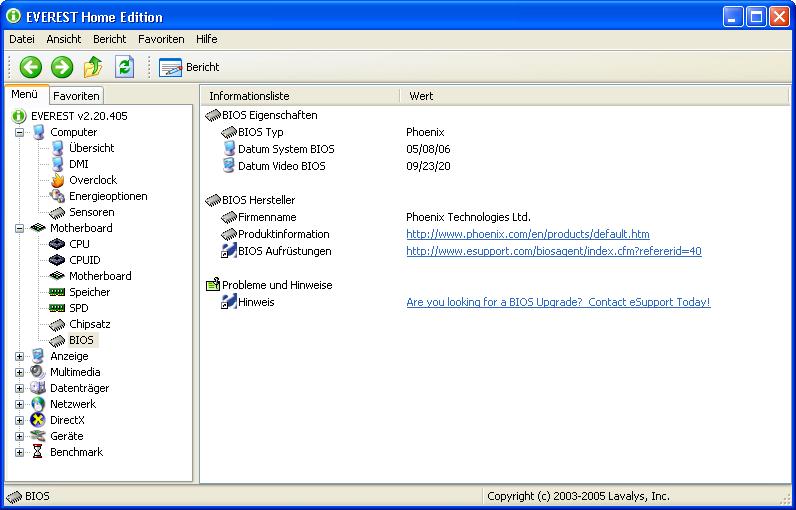Expand the Geräte tree node
Viewport: 796px width, 510px height.
(x=19, y=436)
